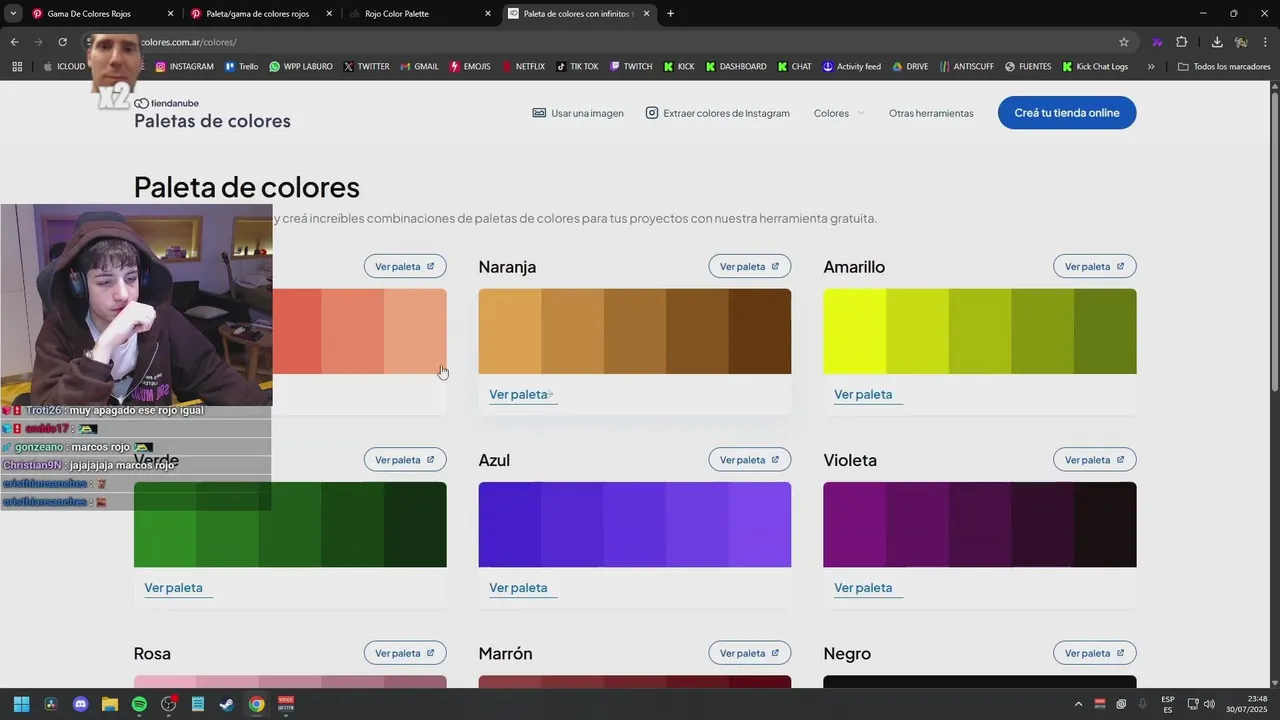This screenshot has height=720, width=1280.
Task: Close the Rojo Color Palette tab
Action: click(x=488, y=14)
